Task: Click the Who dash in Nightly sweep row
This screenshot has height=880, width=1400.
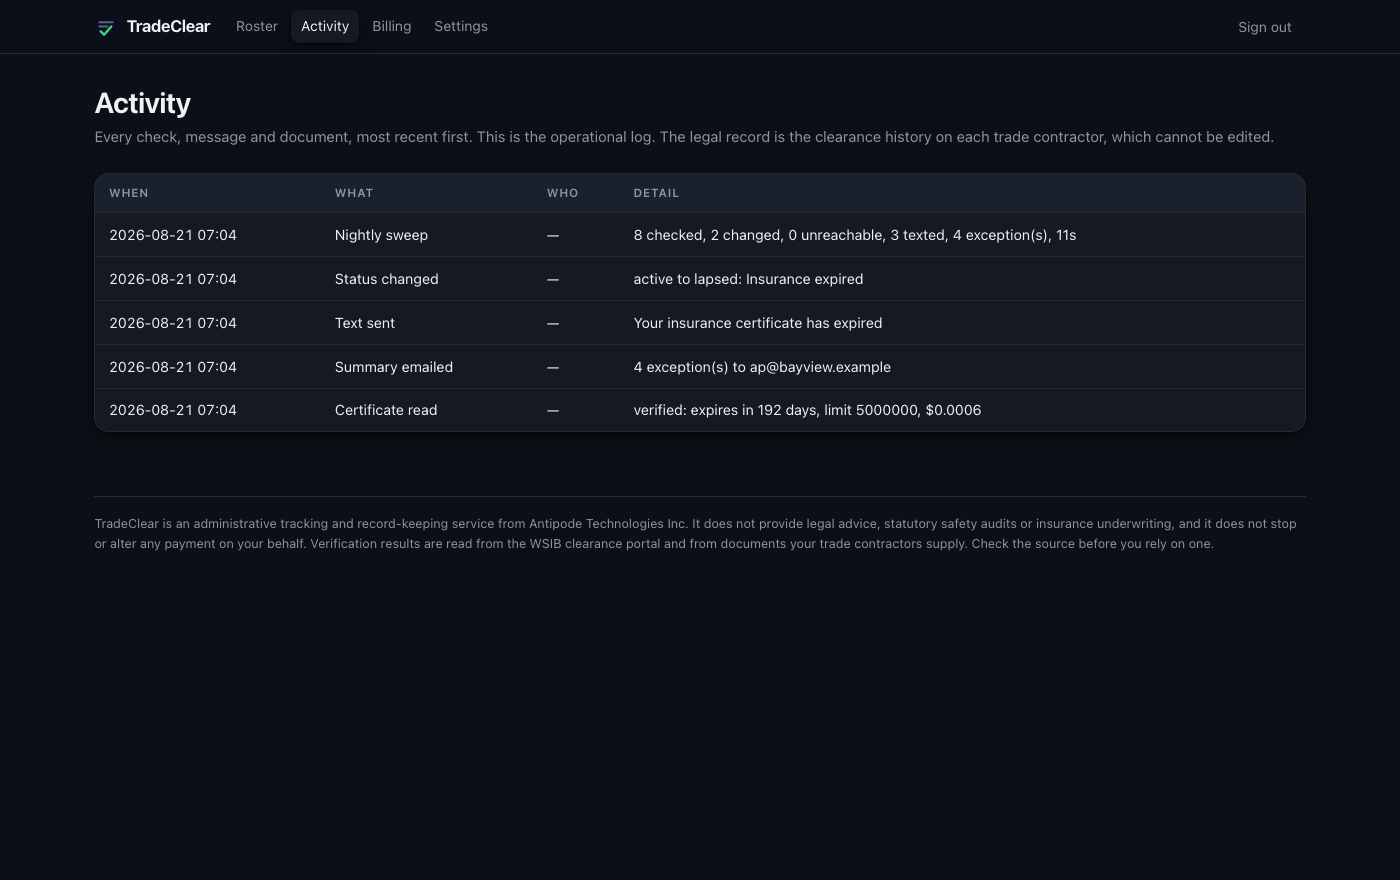Action: click(553, 235)
